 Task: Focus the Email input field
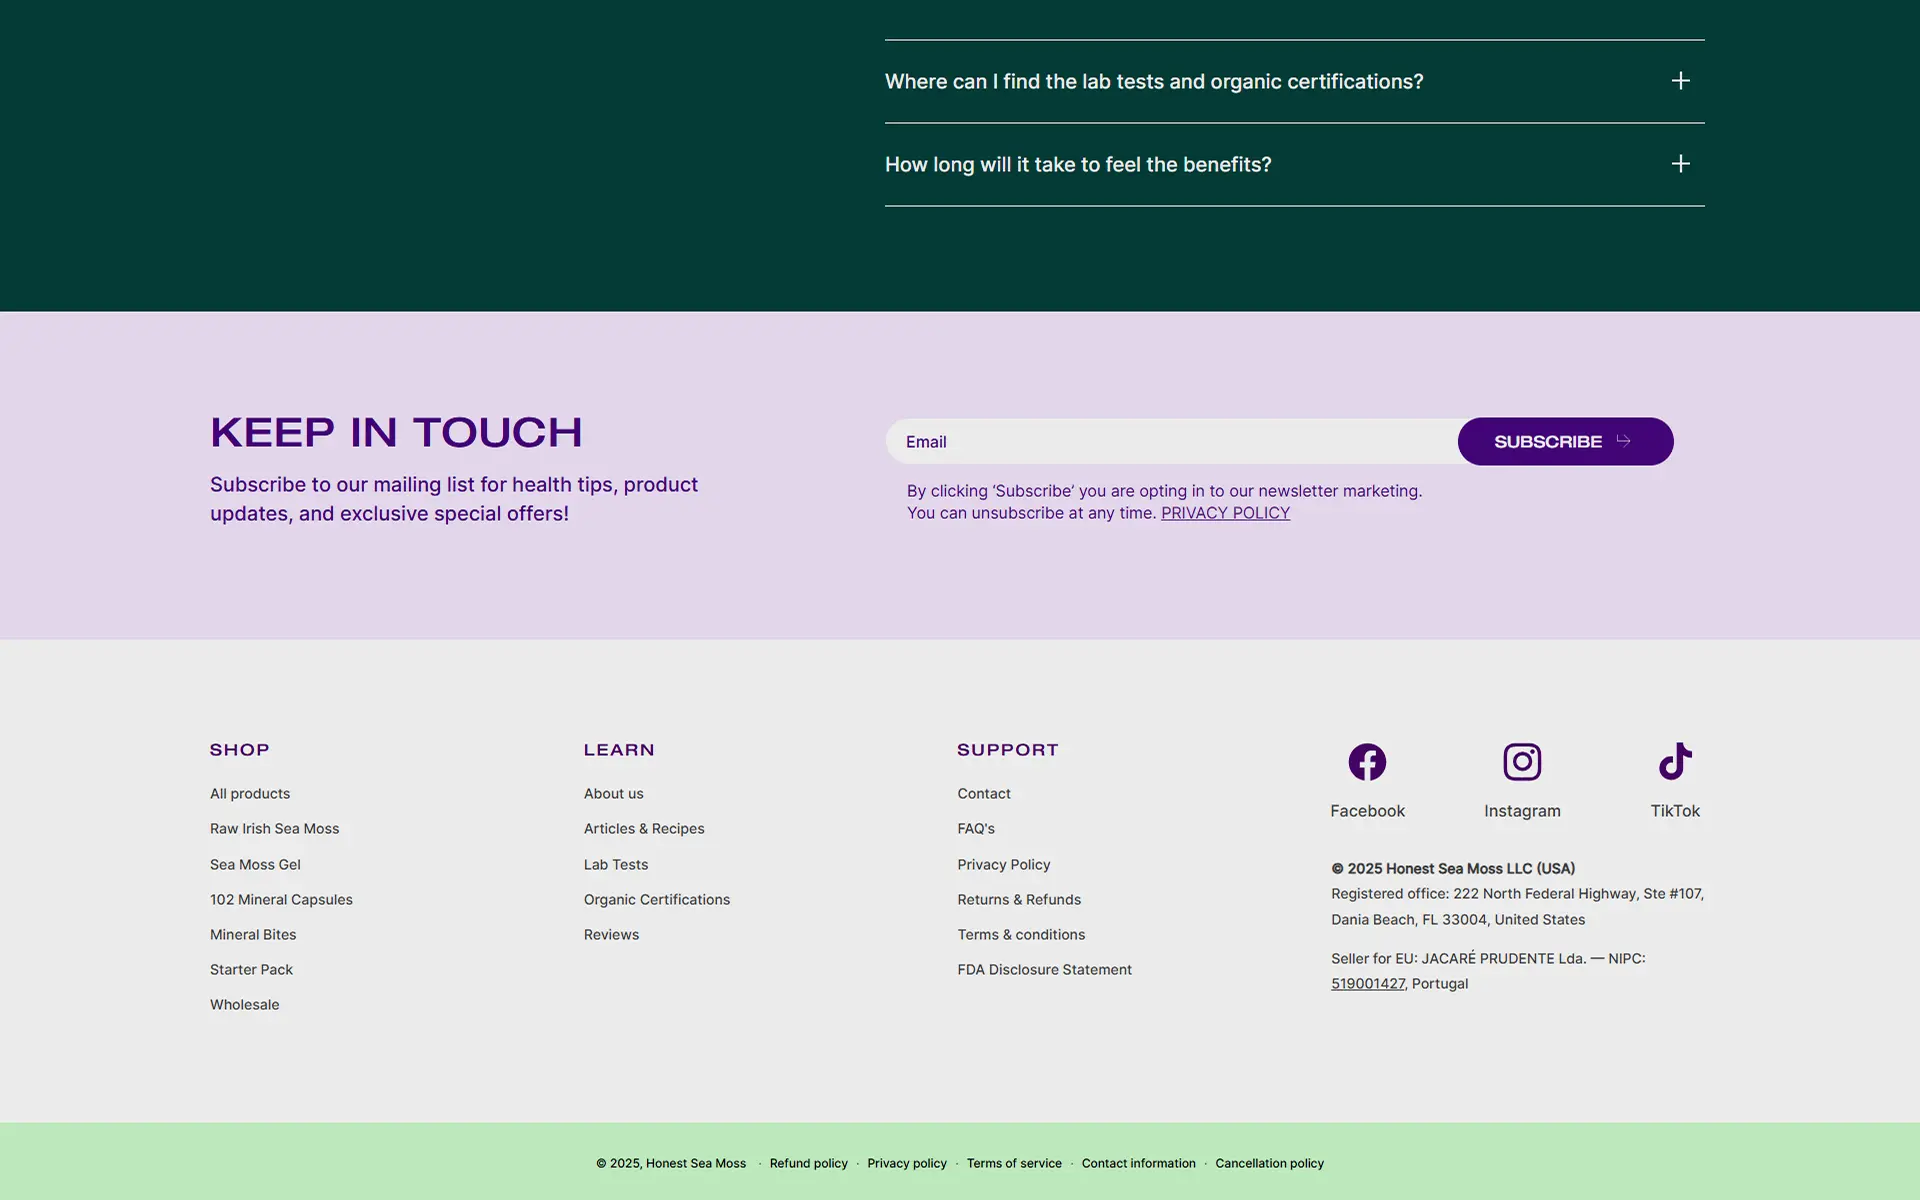[1171, 441]
